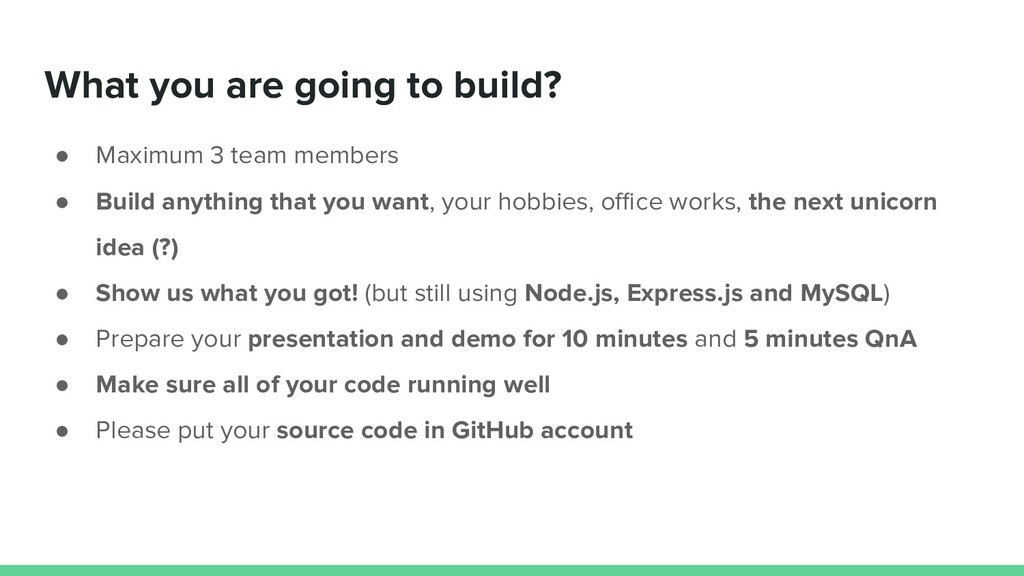The height and width of the screenshot is (576, 1024).
Task: Click 'Make sure all of your code running well'
Action: (x=323, y=385)
